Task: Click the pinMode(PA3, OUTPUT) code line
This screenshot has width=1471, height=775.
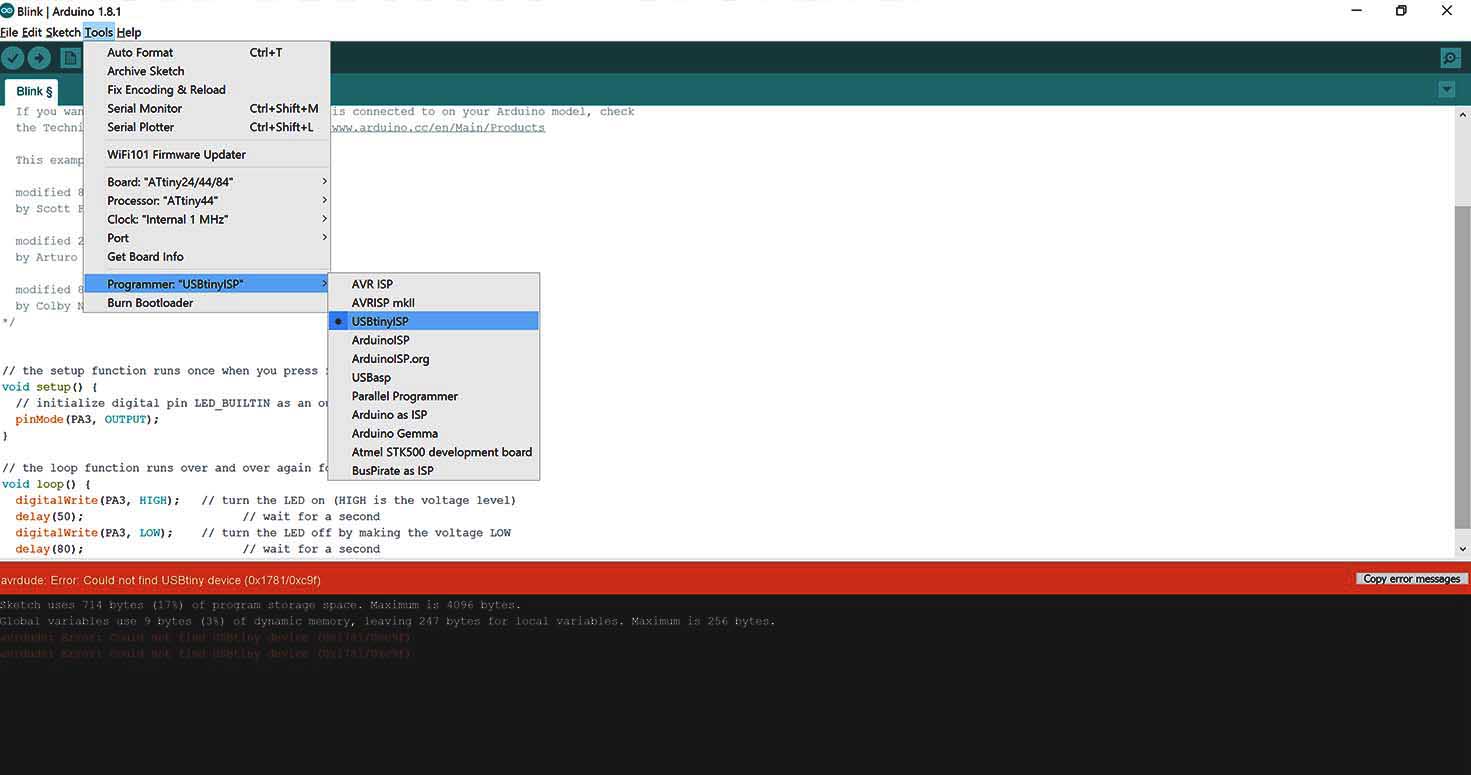Action: coord(87,419)
